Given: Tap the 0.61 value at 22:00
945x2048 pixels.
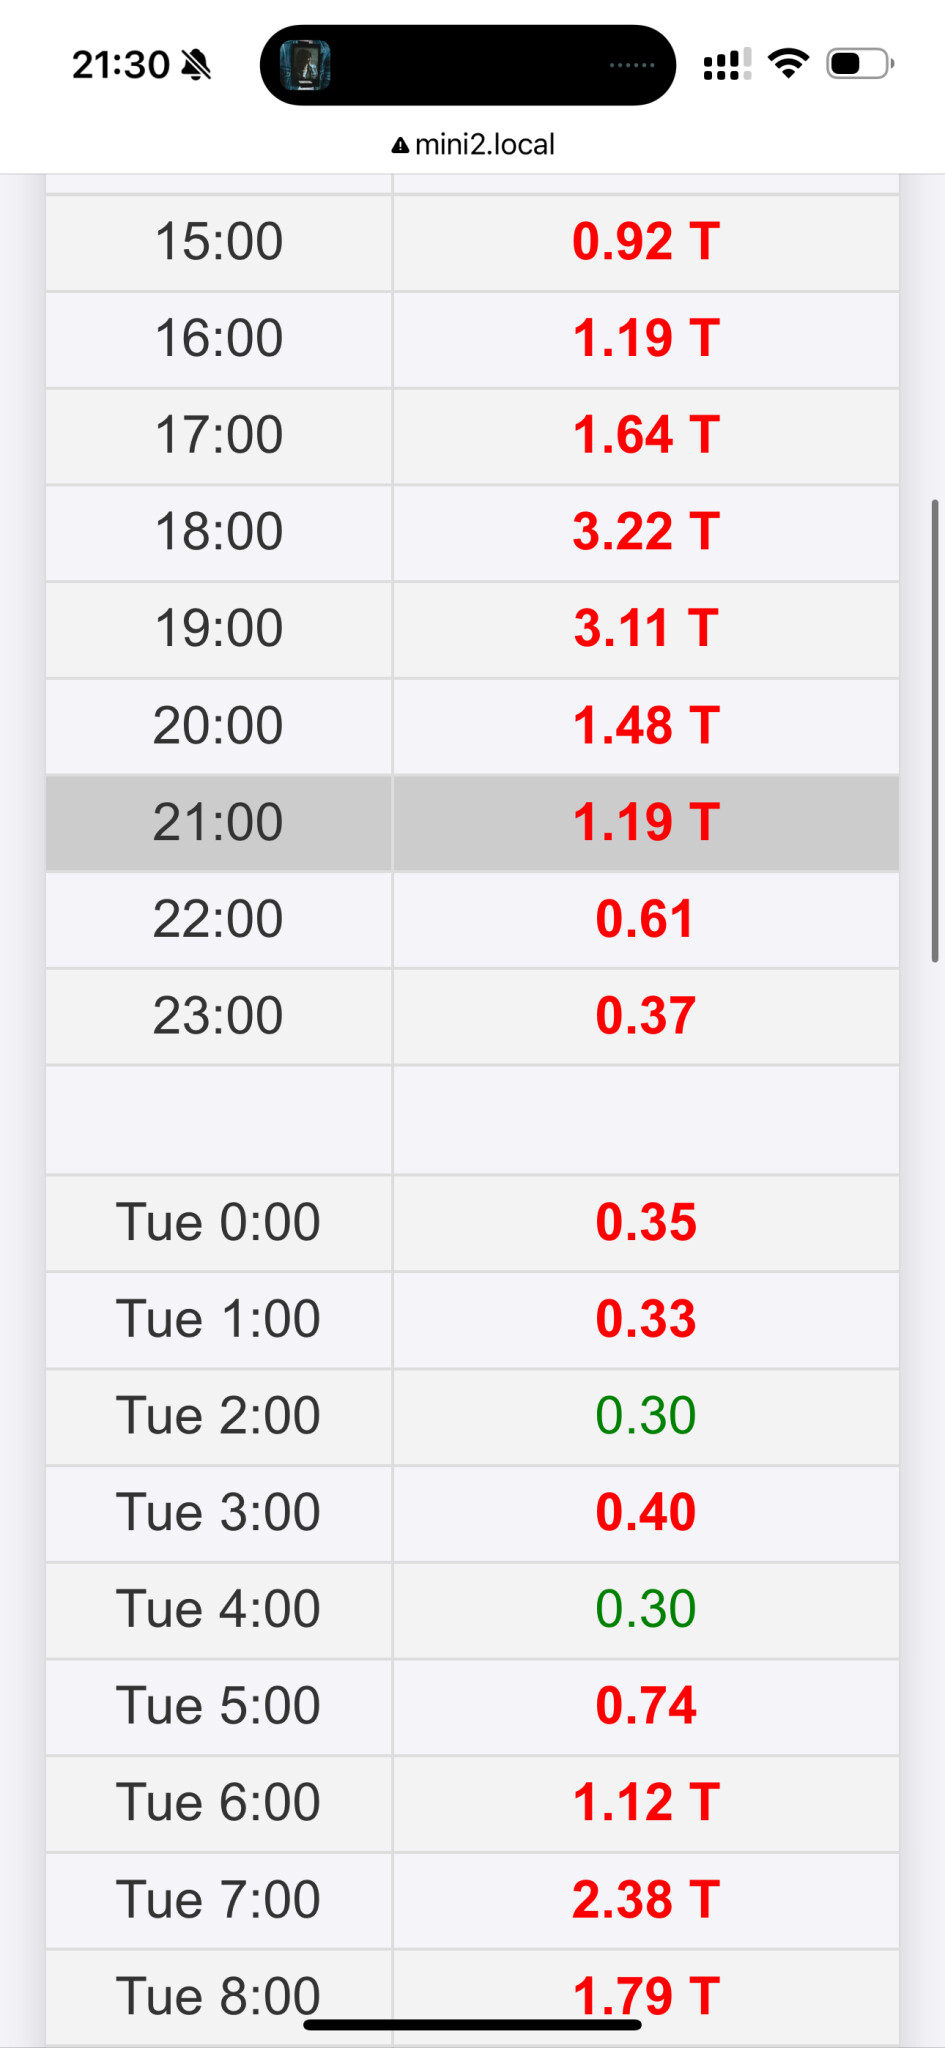Looking at the screenshot, I should pyautogui.click(x=645, y=919).
